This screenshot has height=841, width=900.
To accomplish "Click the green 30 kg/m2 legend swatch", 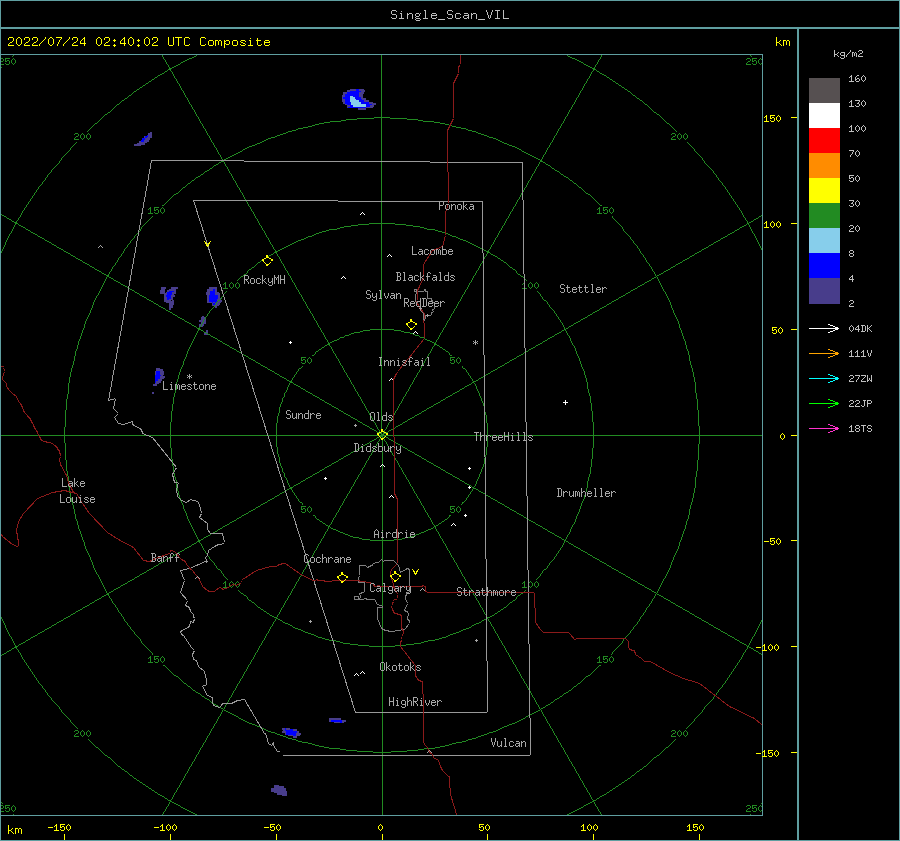I will point(824,216).
